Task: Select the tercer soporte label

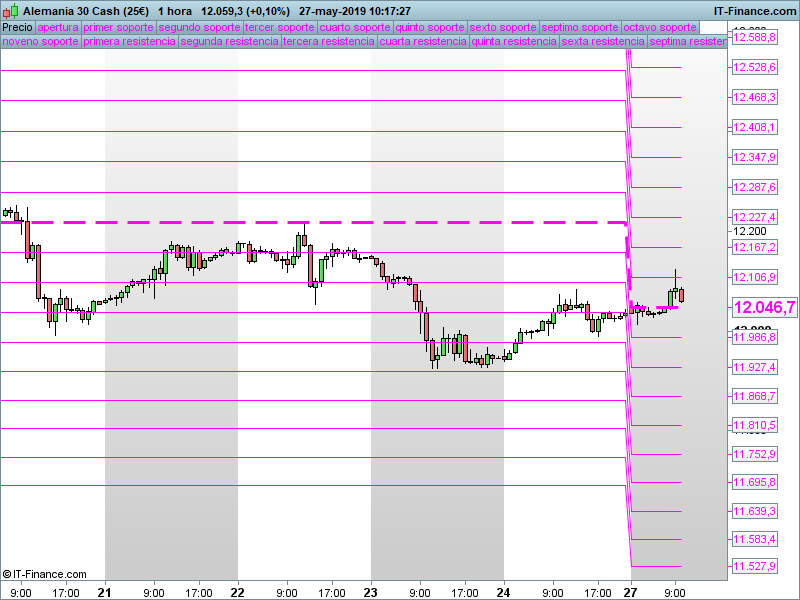Action: click(x=280, y=27)
